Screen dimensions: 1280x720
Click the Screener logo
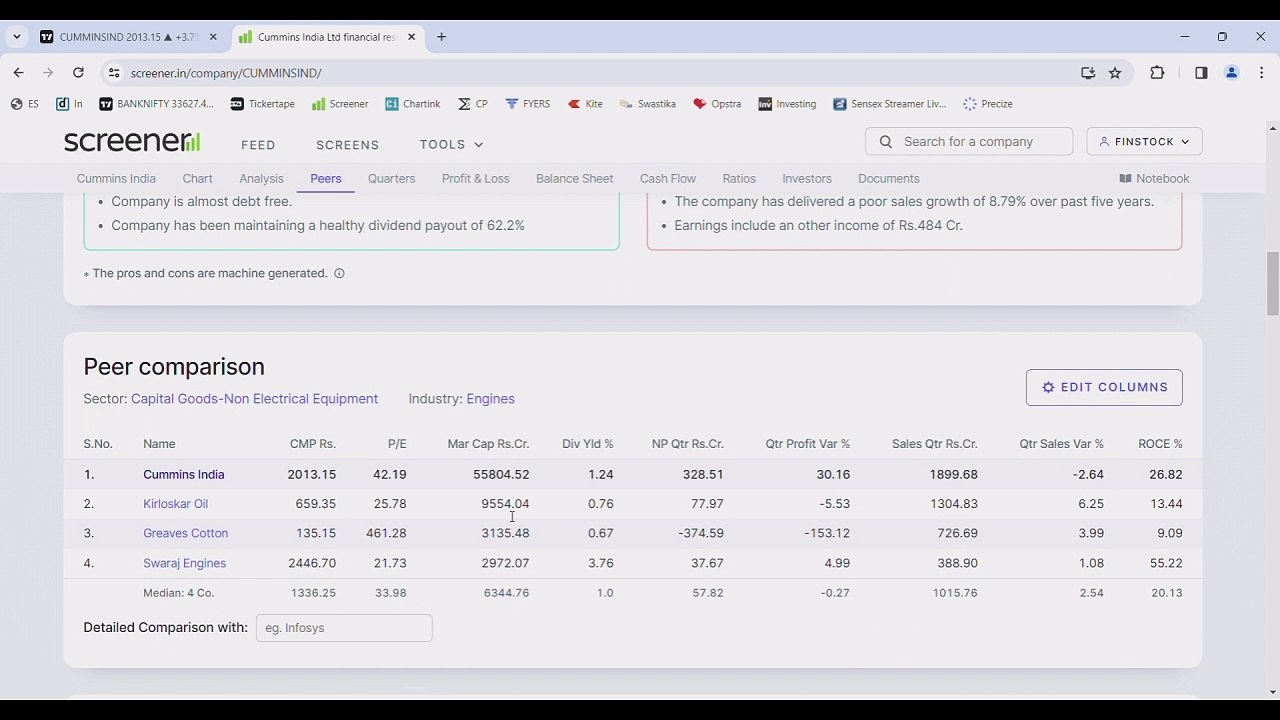pyautogui.click(x=132, y=142)
